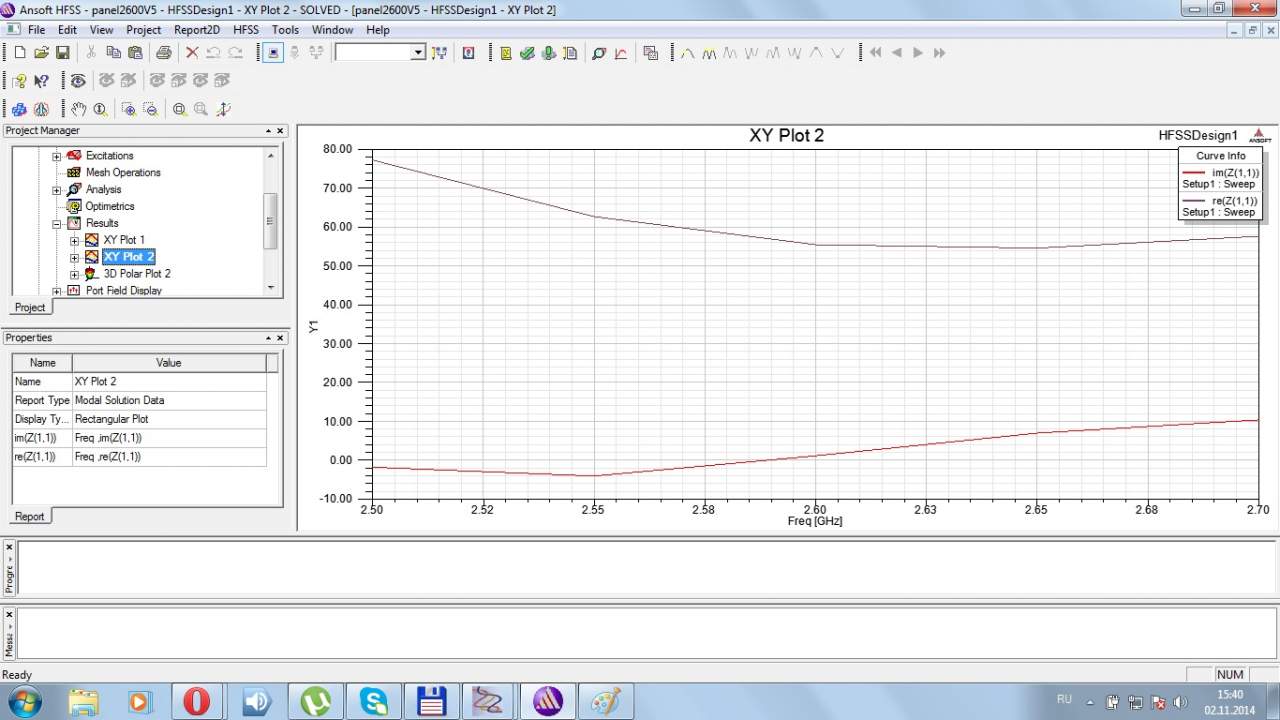Viewport: 1280px width, 720px height.
Task: Click the XY plot report icon in toolbar
Action: coord(620,53)
